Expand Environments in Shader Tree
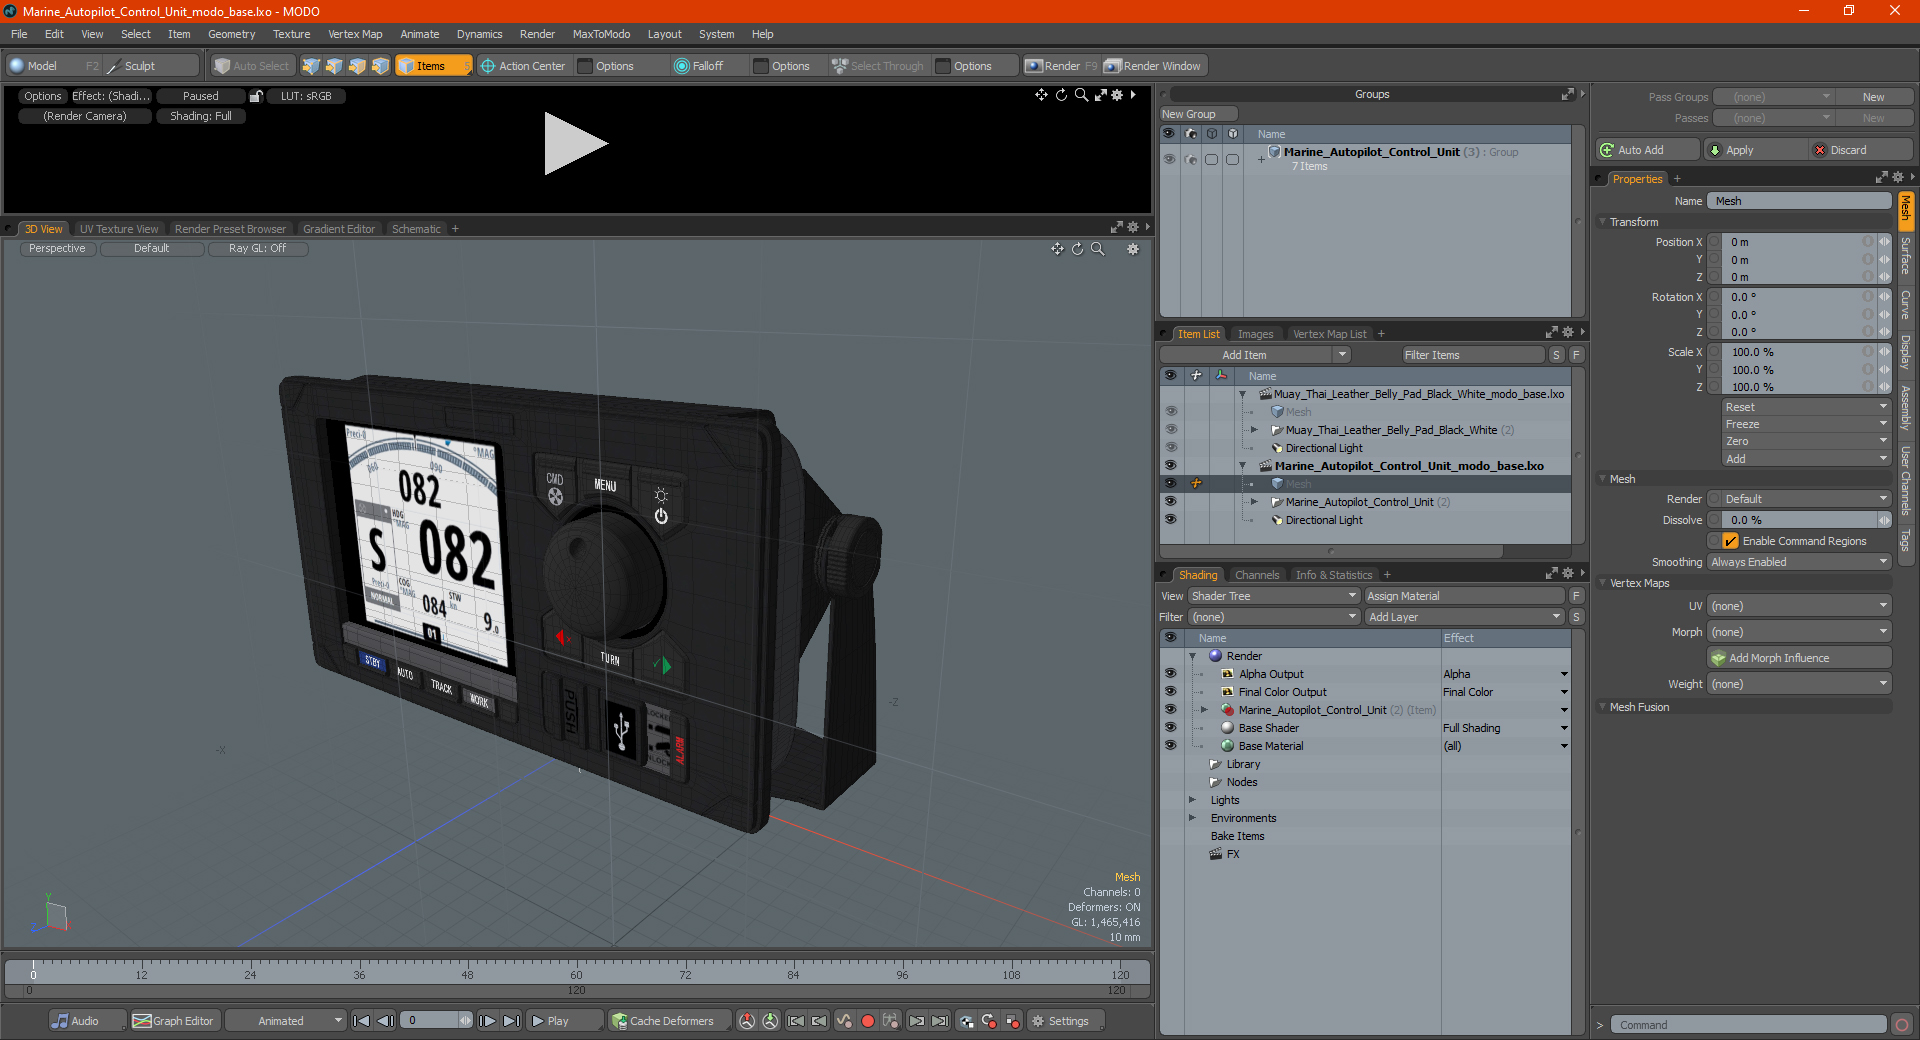The width and height of the screenshot is (1920, 1040). click(x=1192, y=818)
